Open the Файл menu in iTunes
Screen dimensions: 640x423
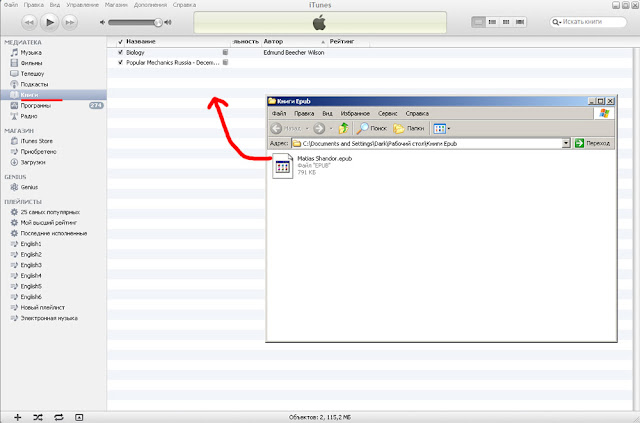11,5
